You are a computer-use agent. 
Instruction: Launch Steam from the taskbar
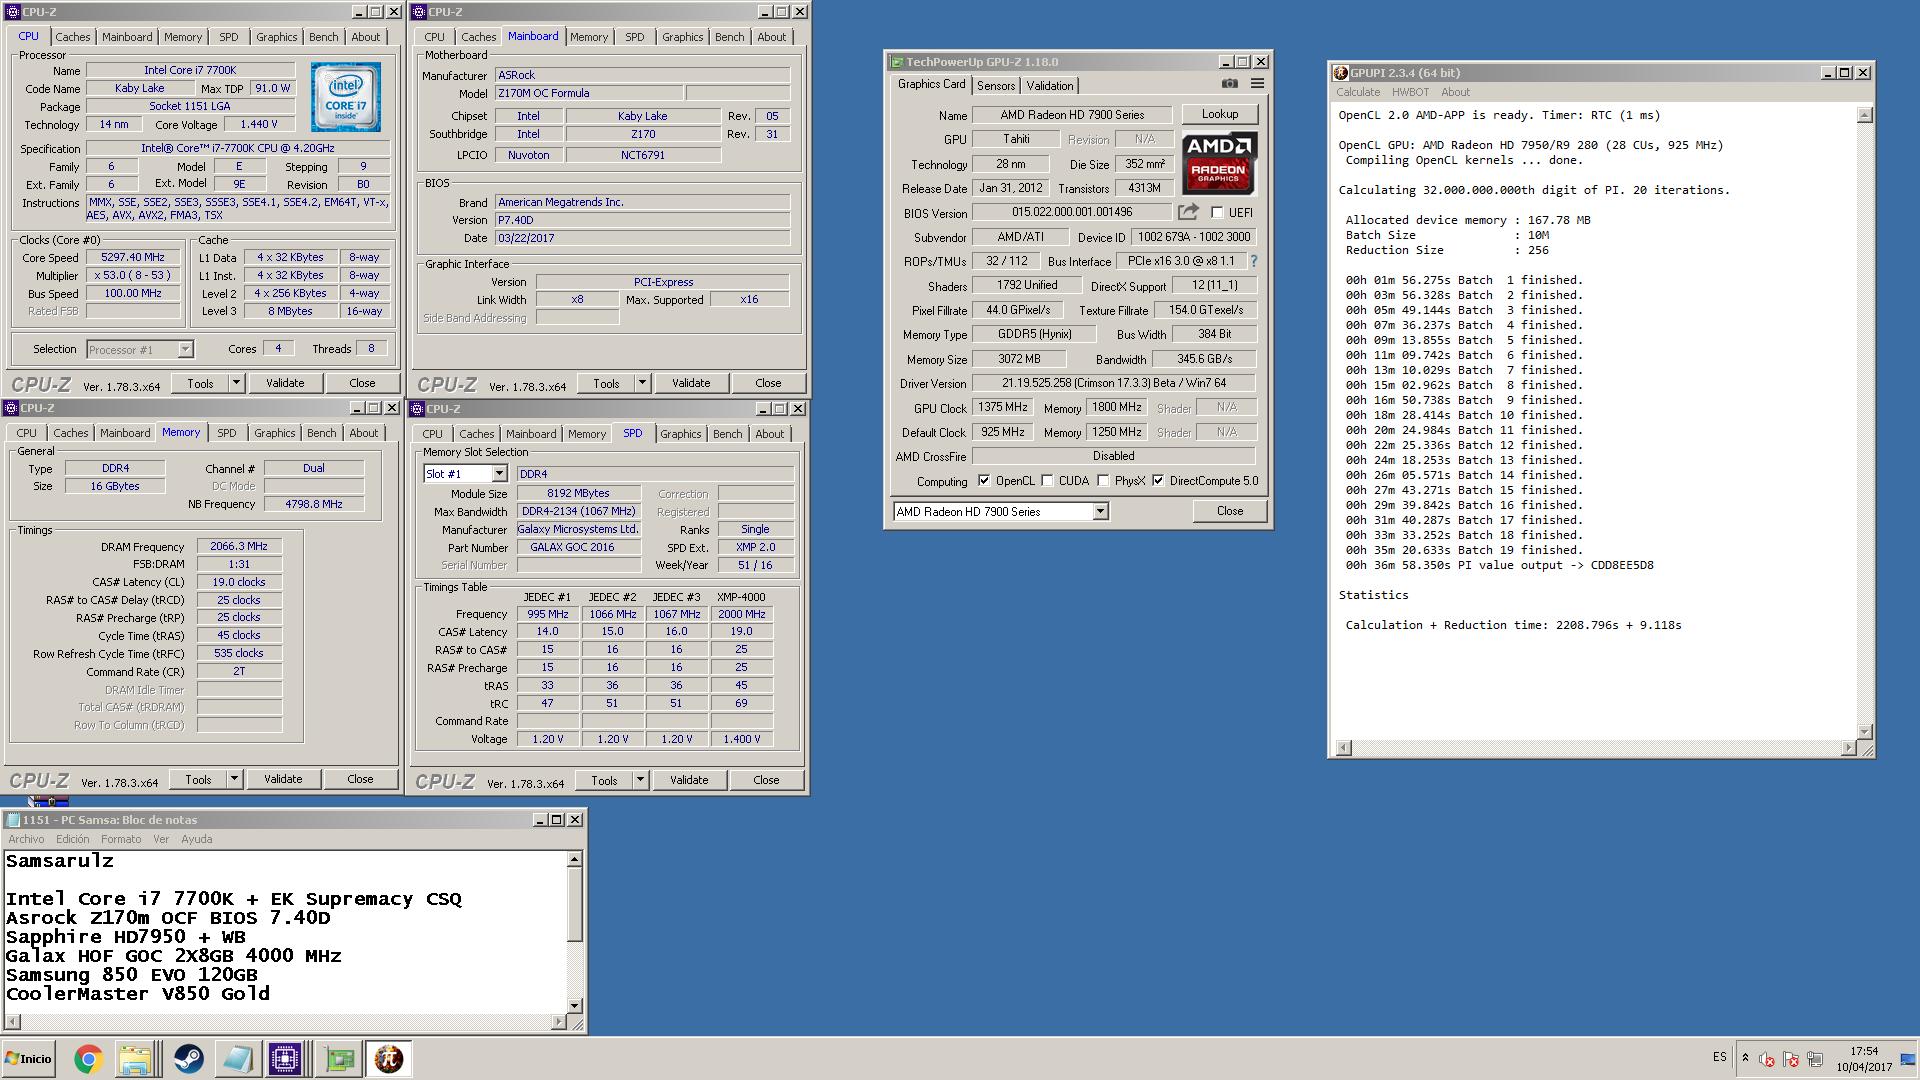click(x=188, y=1059)
